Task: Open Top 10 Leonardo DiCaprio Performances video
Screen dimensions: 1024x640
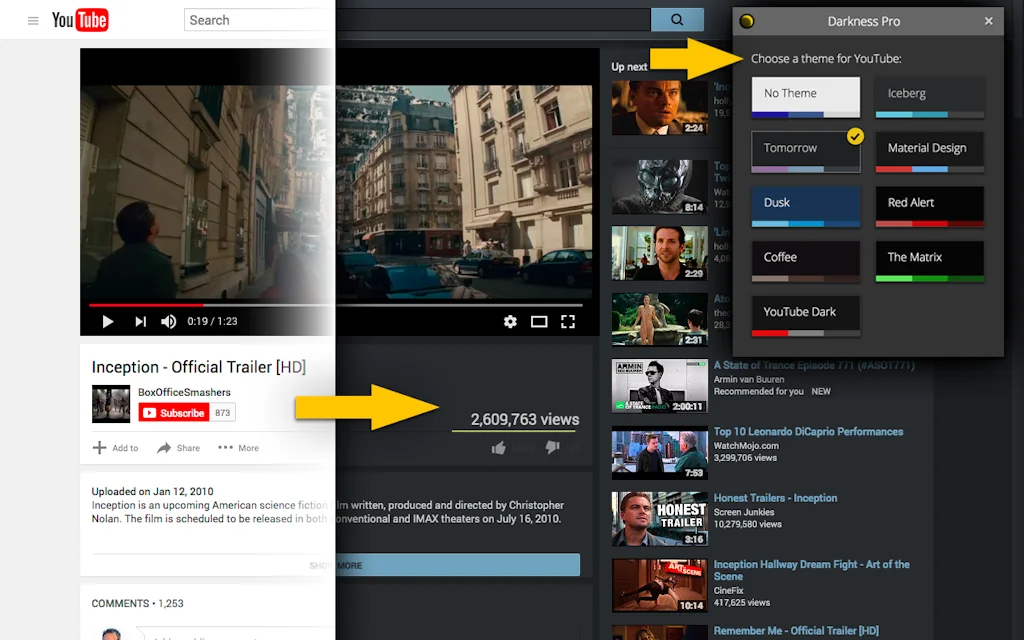Action: pyautogui.click(x=808, y=432)
